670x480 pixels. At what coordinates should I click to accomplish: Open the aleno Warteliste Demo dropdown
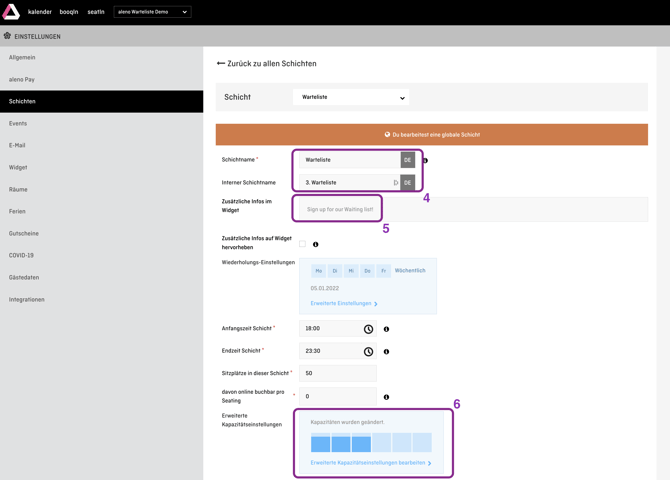pos(153,12)
